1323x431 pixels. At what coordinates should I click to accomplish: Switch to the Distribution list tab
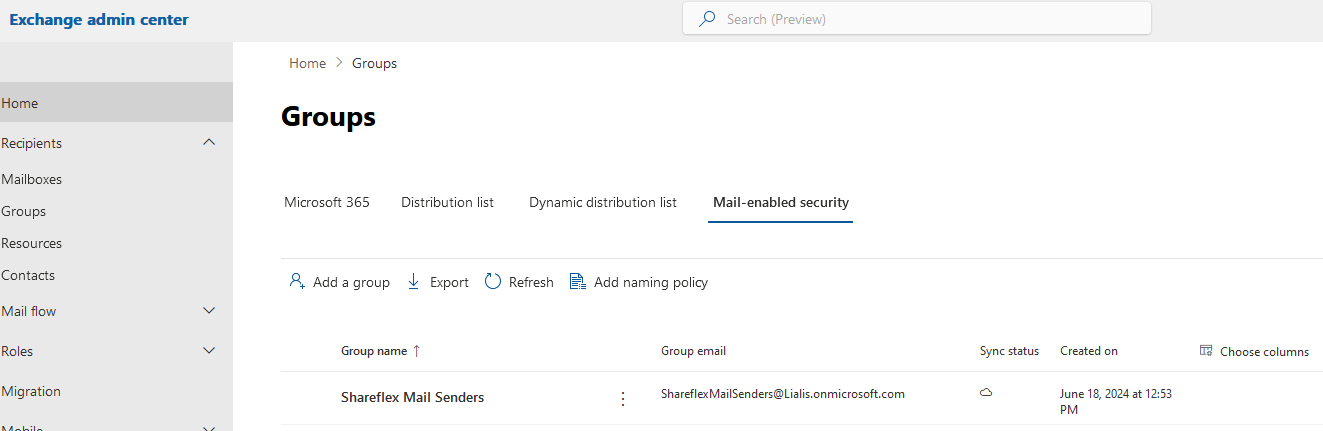447,202
